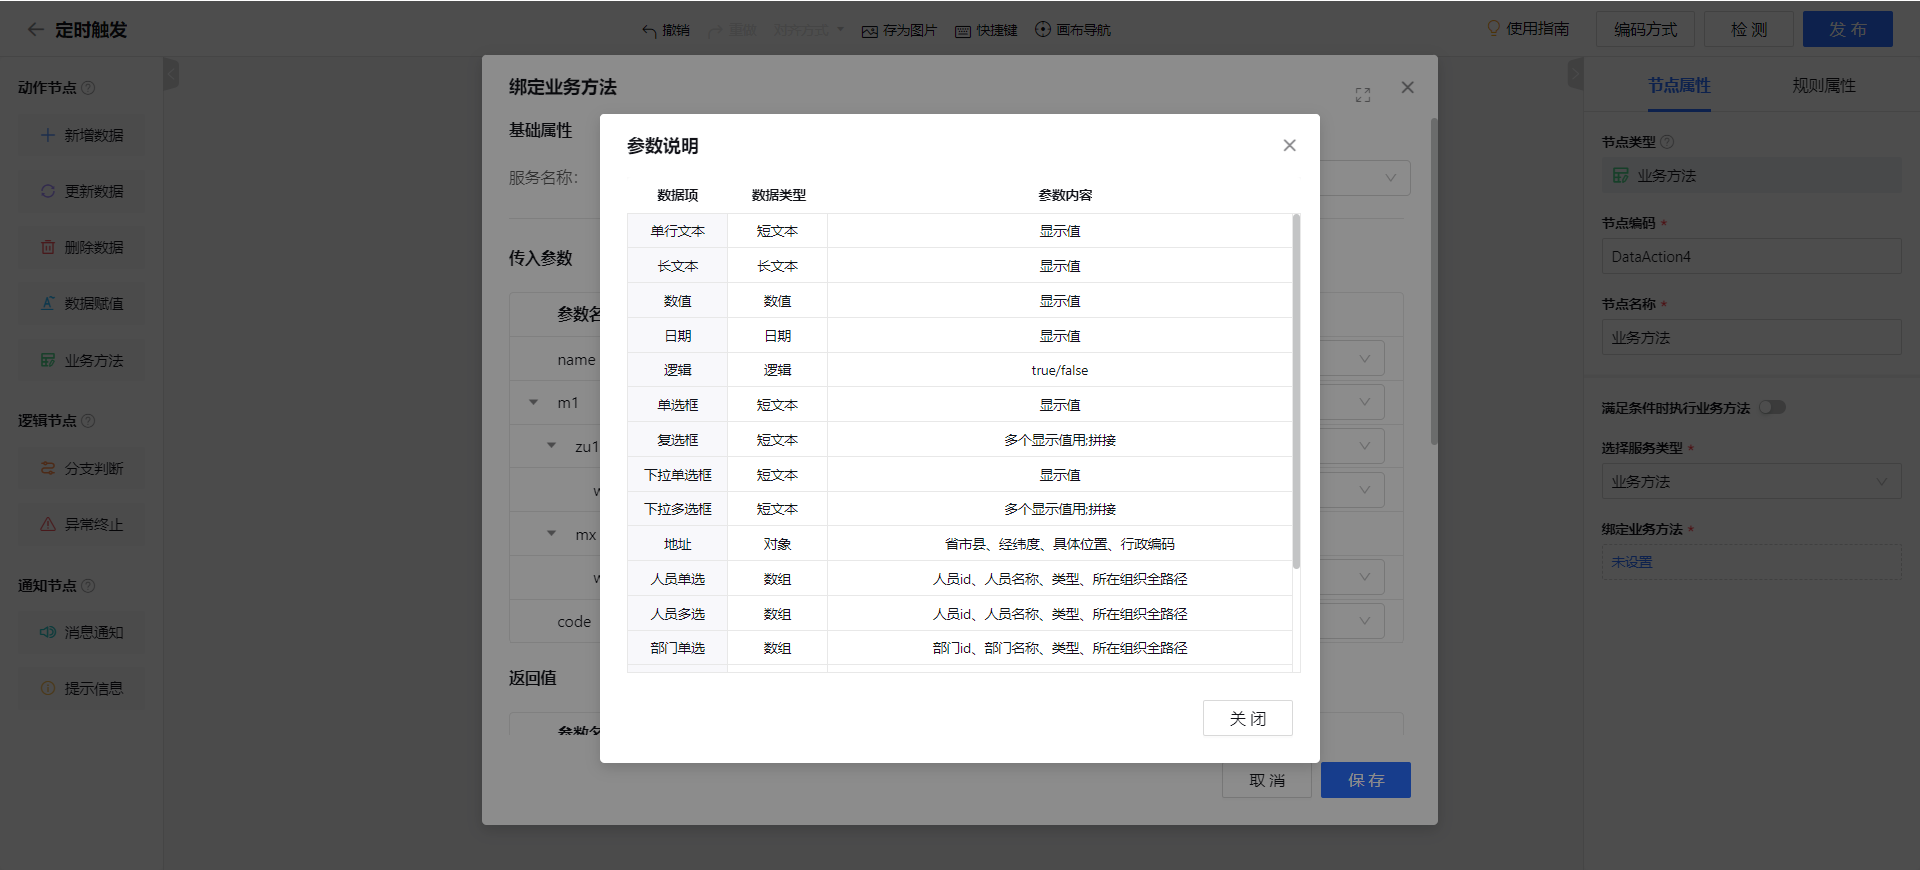Viewport: 1920px width, 870px height.
Task: Click 地址 row cell
Action: click(677, 544)
